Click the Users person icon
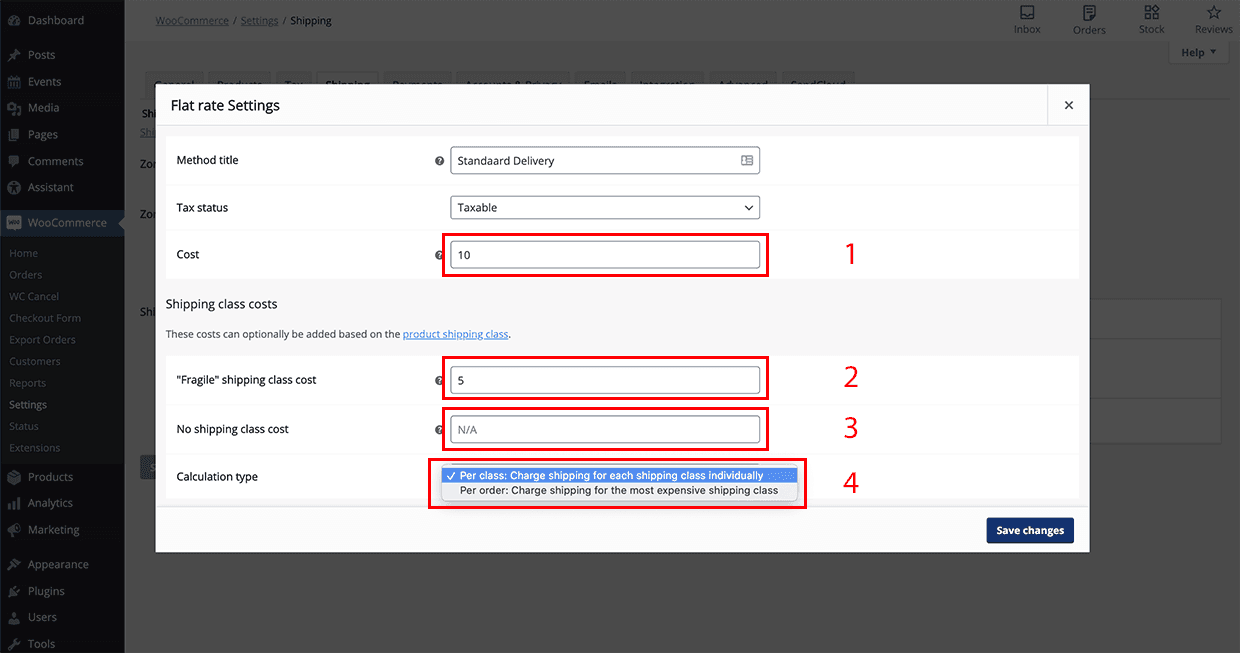 click(x=13, y=617)
